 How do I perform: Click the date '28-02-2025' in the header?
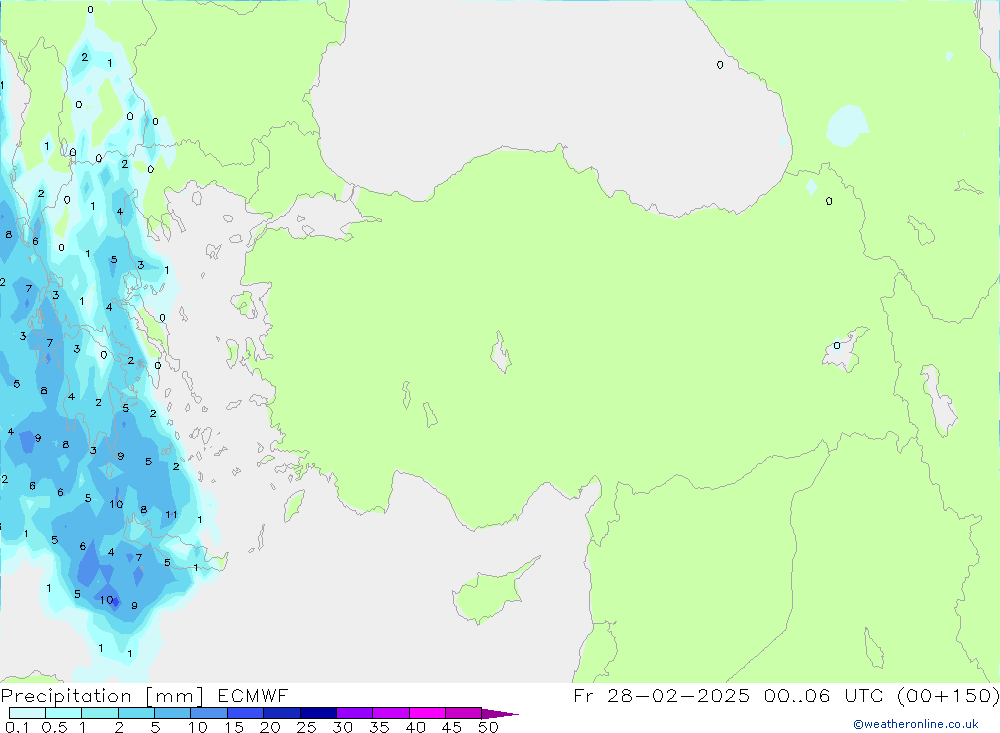(x=678, y=695)
